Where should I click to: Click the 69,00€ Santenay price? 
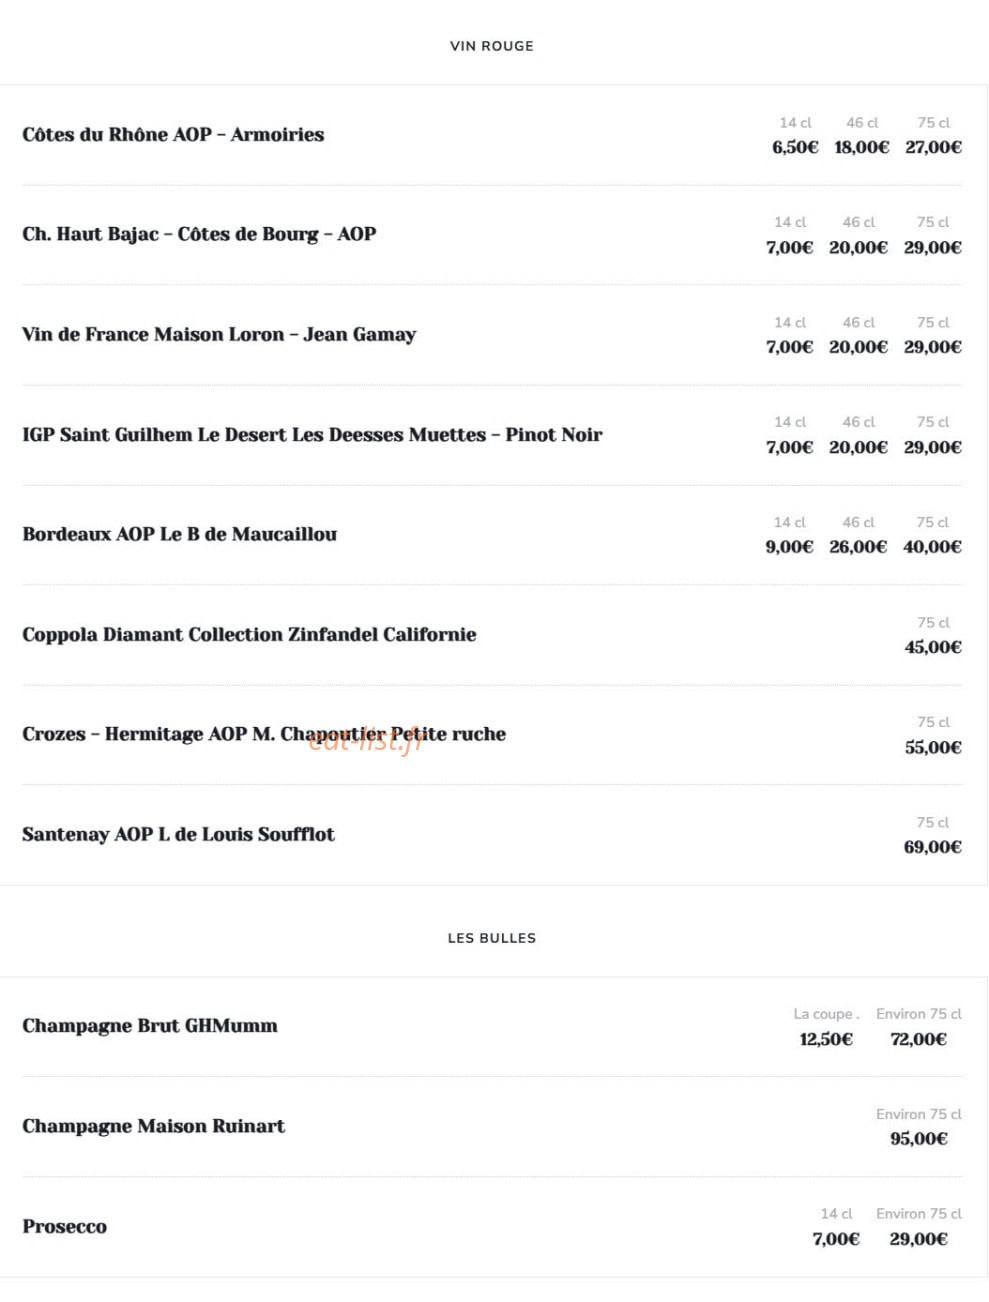click(x=933, y=847)
